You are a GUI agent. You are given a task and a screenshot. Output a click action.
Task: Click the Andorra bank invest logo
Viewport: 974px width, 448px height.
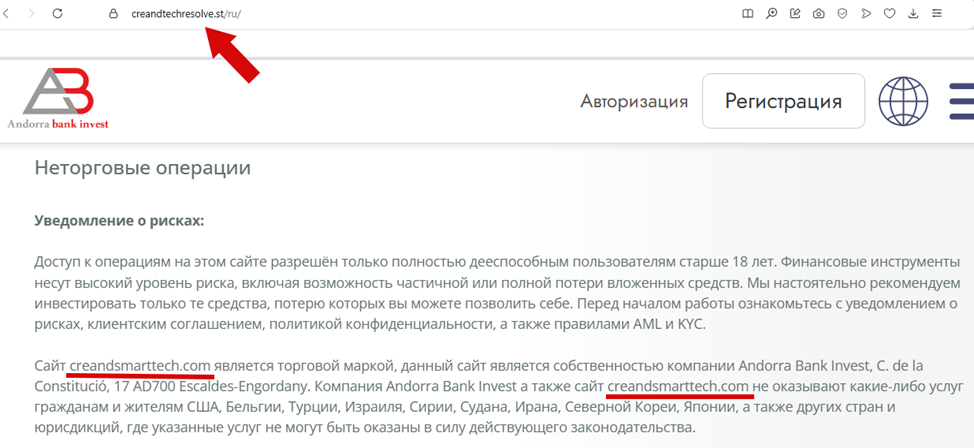click(58, 98)
